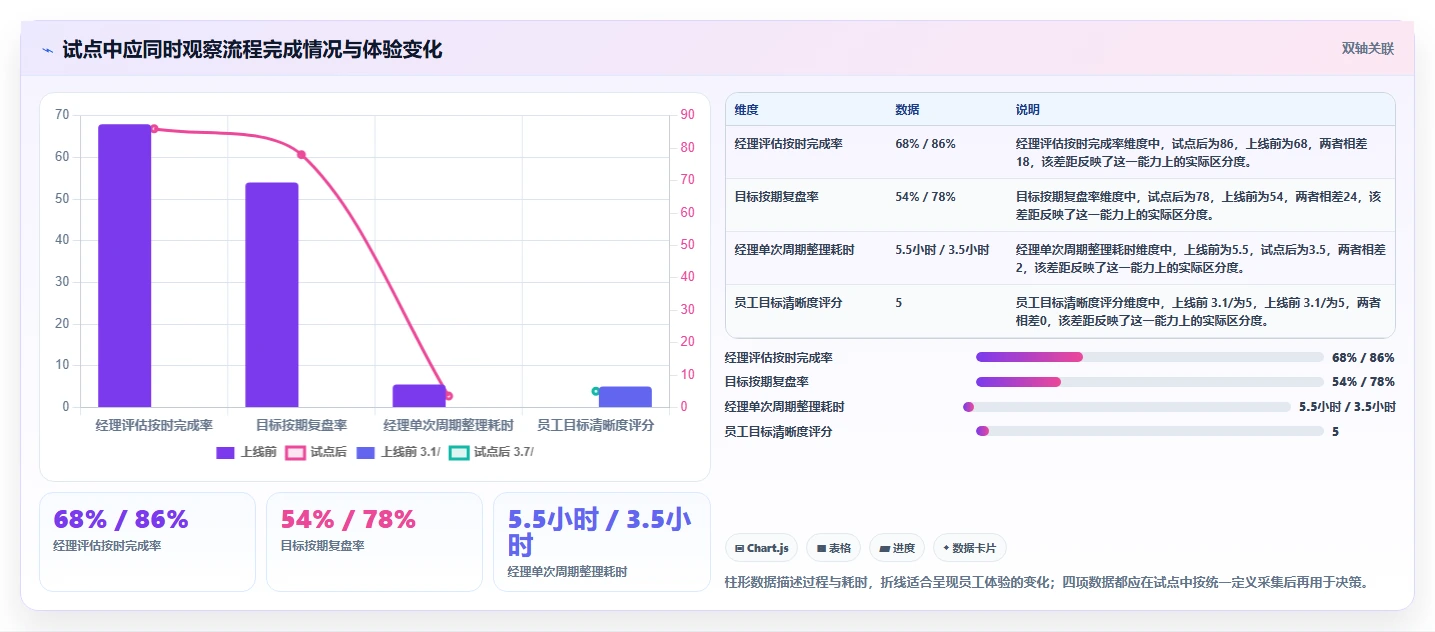Screen dimensions: 1435x632
Task: Click the panel title 试点中应同时观察流程完成情况与体验变化
Action: pos(252,50)
